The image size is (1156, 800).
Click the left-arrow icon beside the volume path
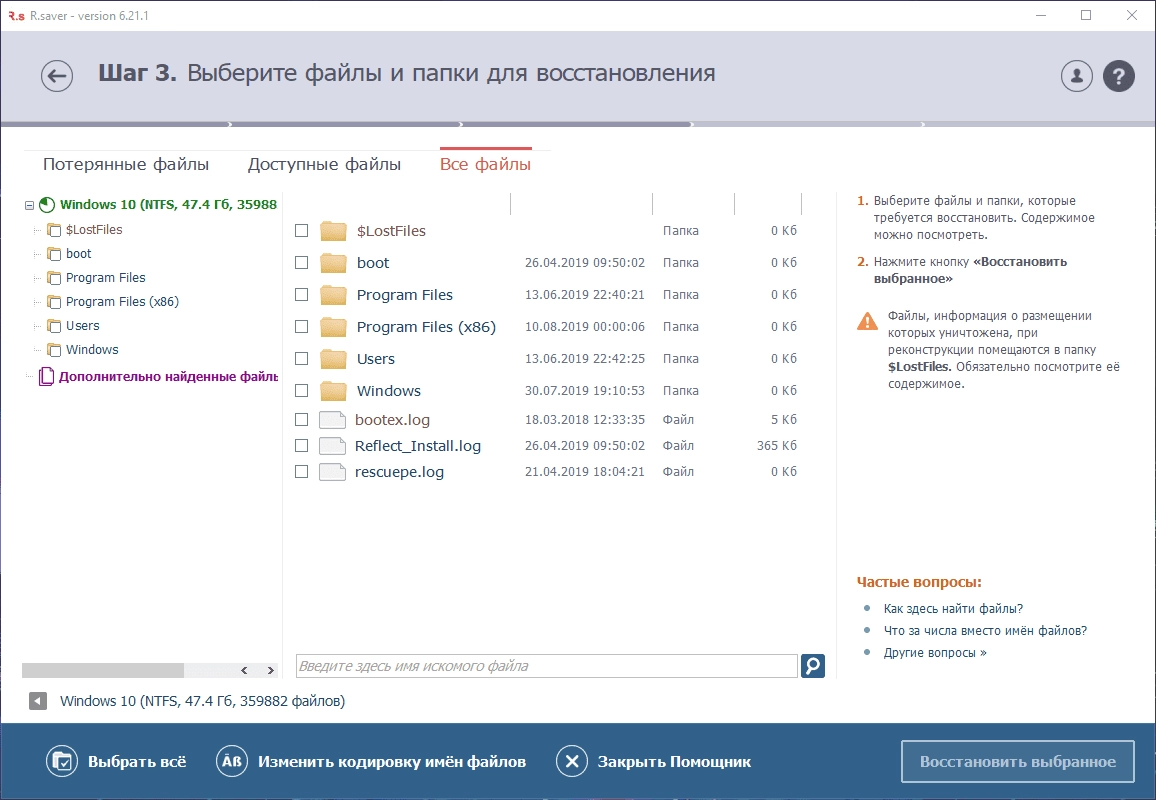coord(38,701)
